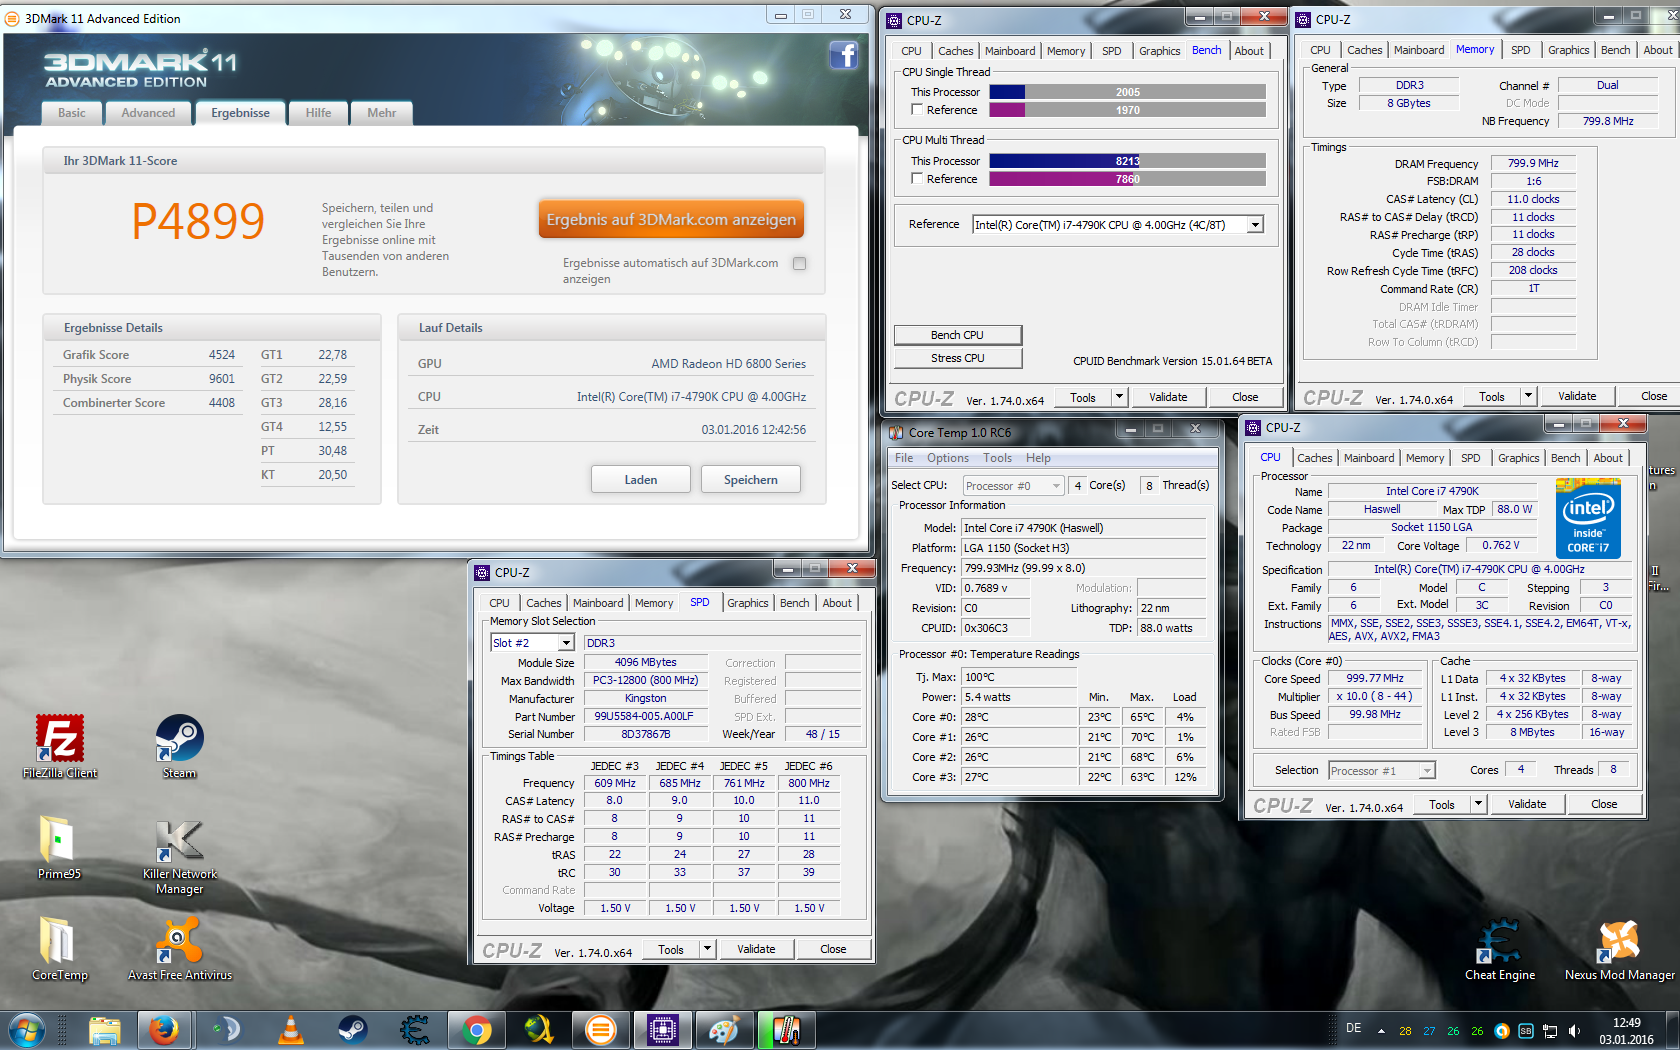Switch to Firefox in the taskbar

(164, 1030)
